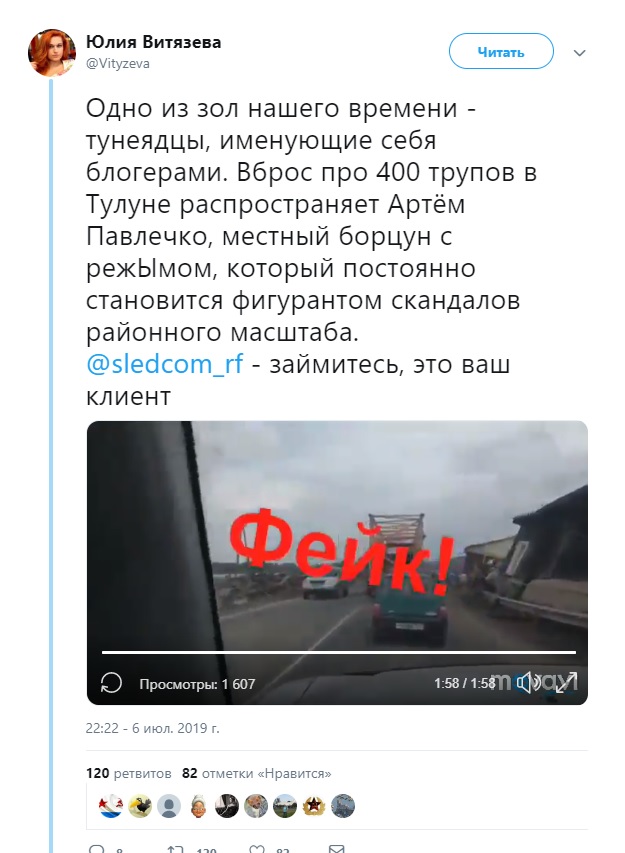Expand the tweet options chevron

click(x=580, y=53)
